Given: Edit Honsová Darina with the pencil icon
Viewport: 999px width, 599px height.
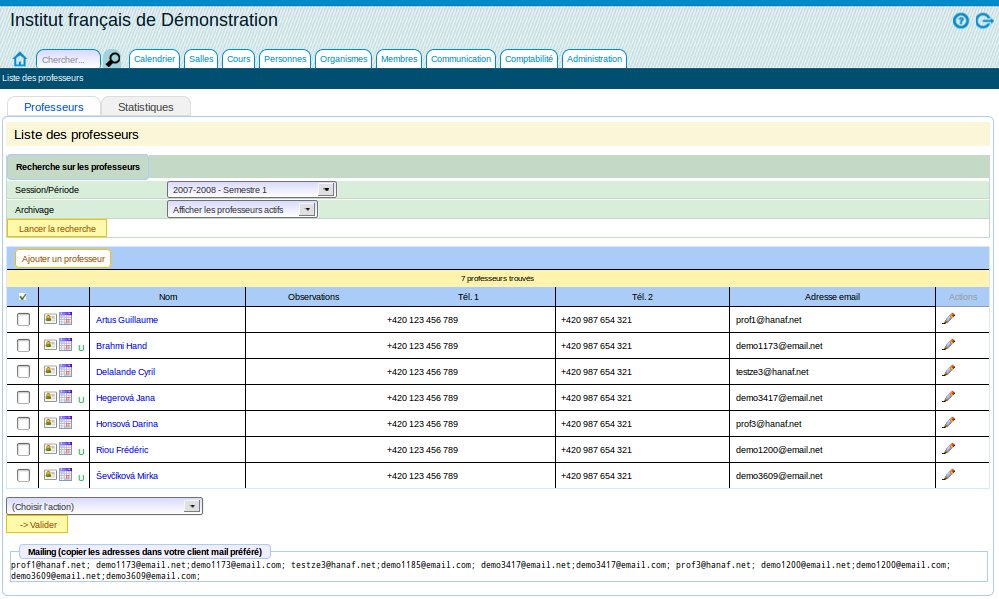Looking at the screenshot, I should pos(949,422).
